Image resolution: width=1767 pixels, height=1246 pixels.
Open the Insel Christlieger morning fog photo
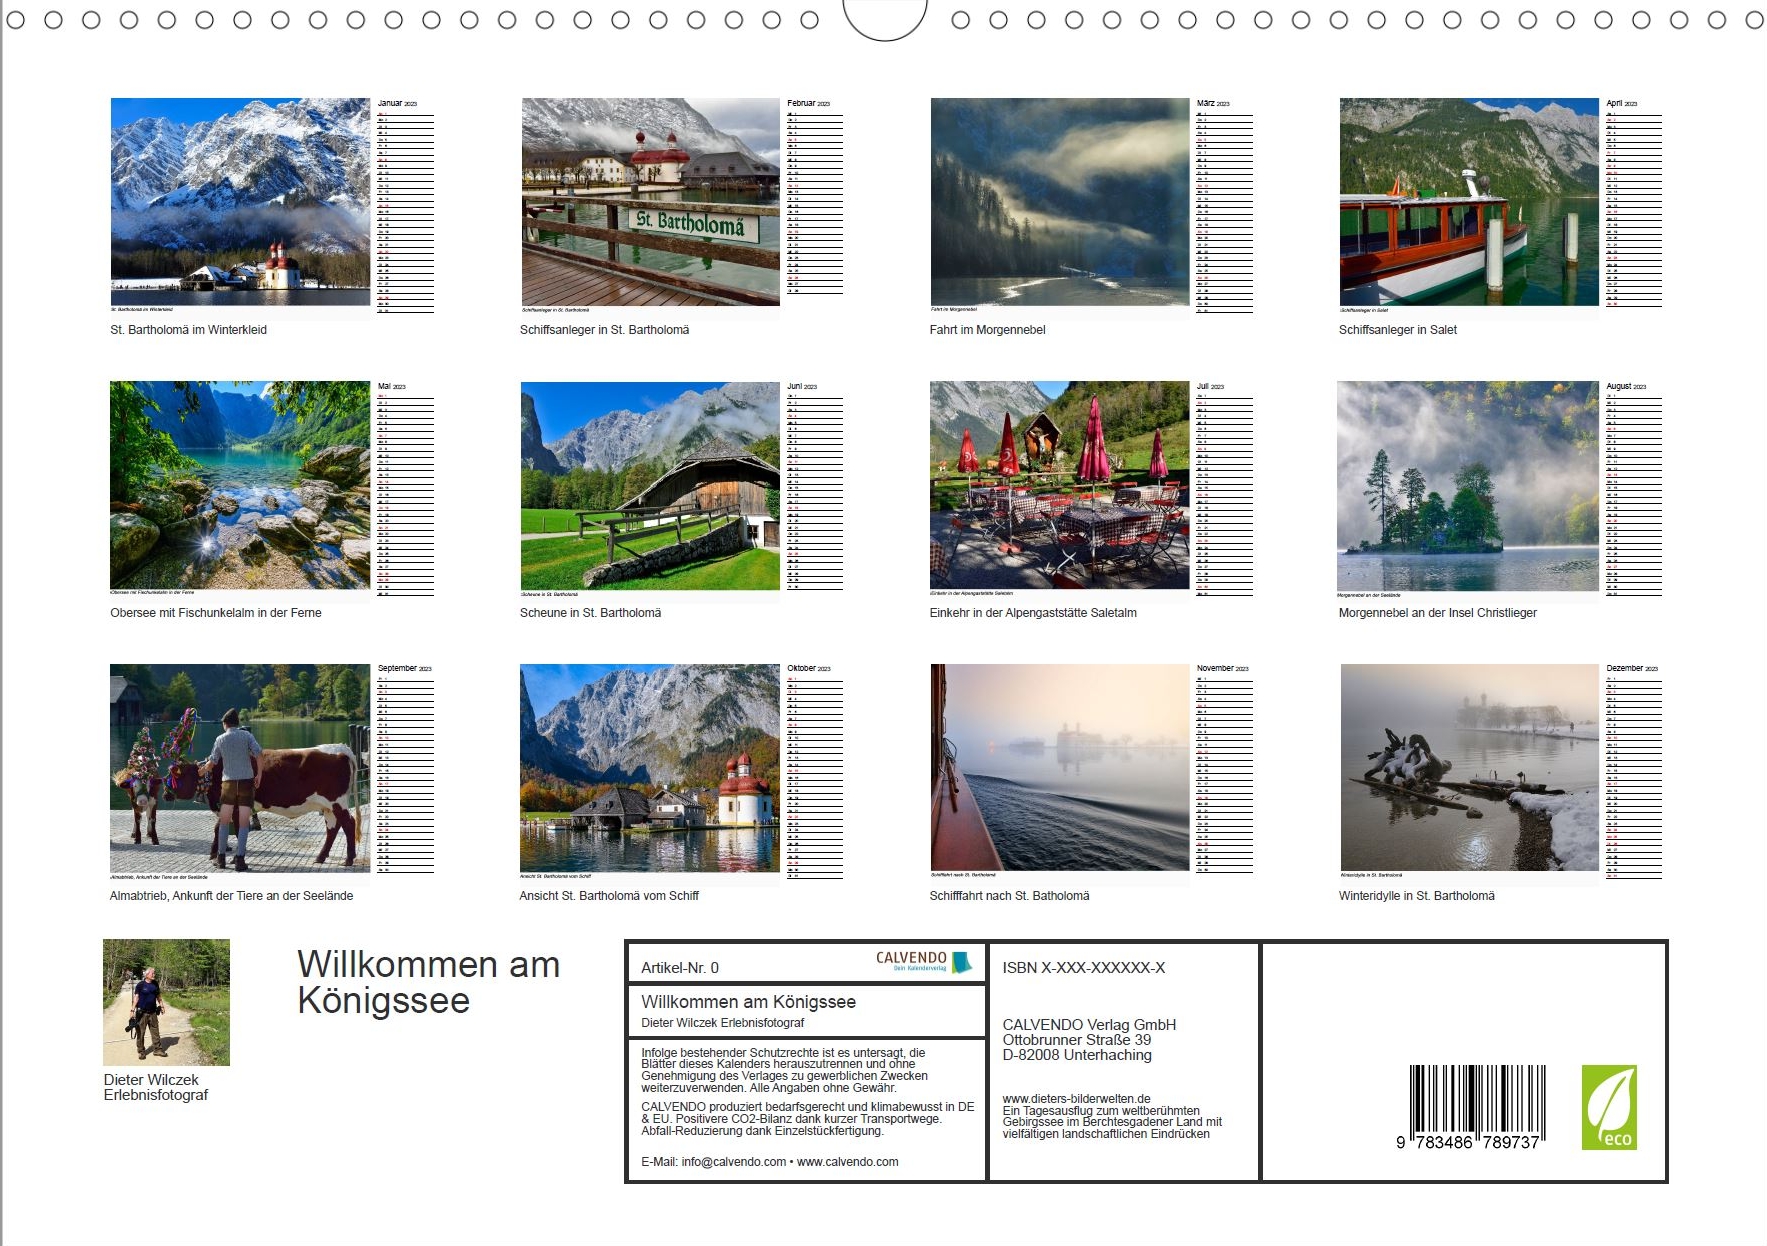[x=1469, y=485]
